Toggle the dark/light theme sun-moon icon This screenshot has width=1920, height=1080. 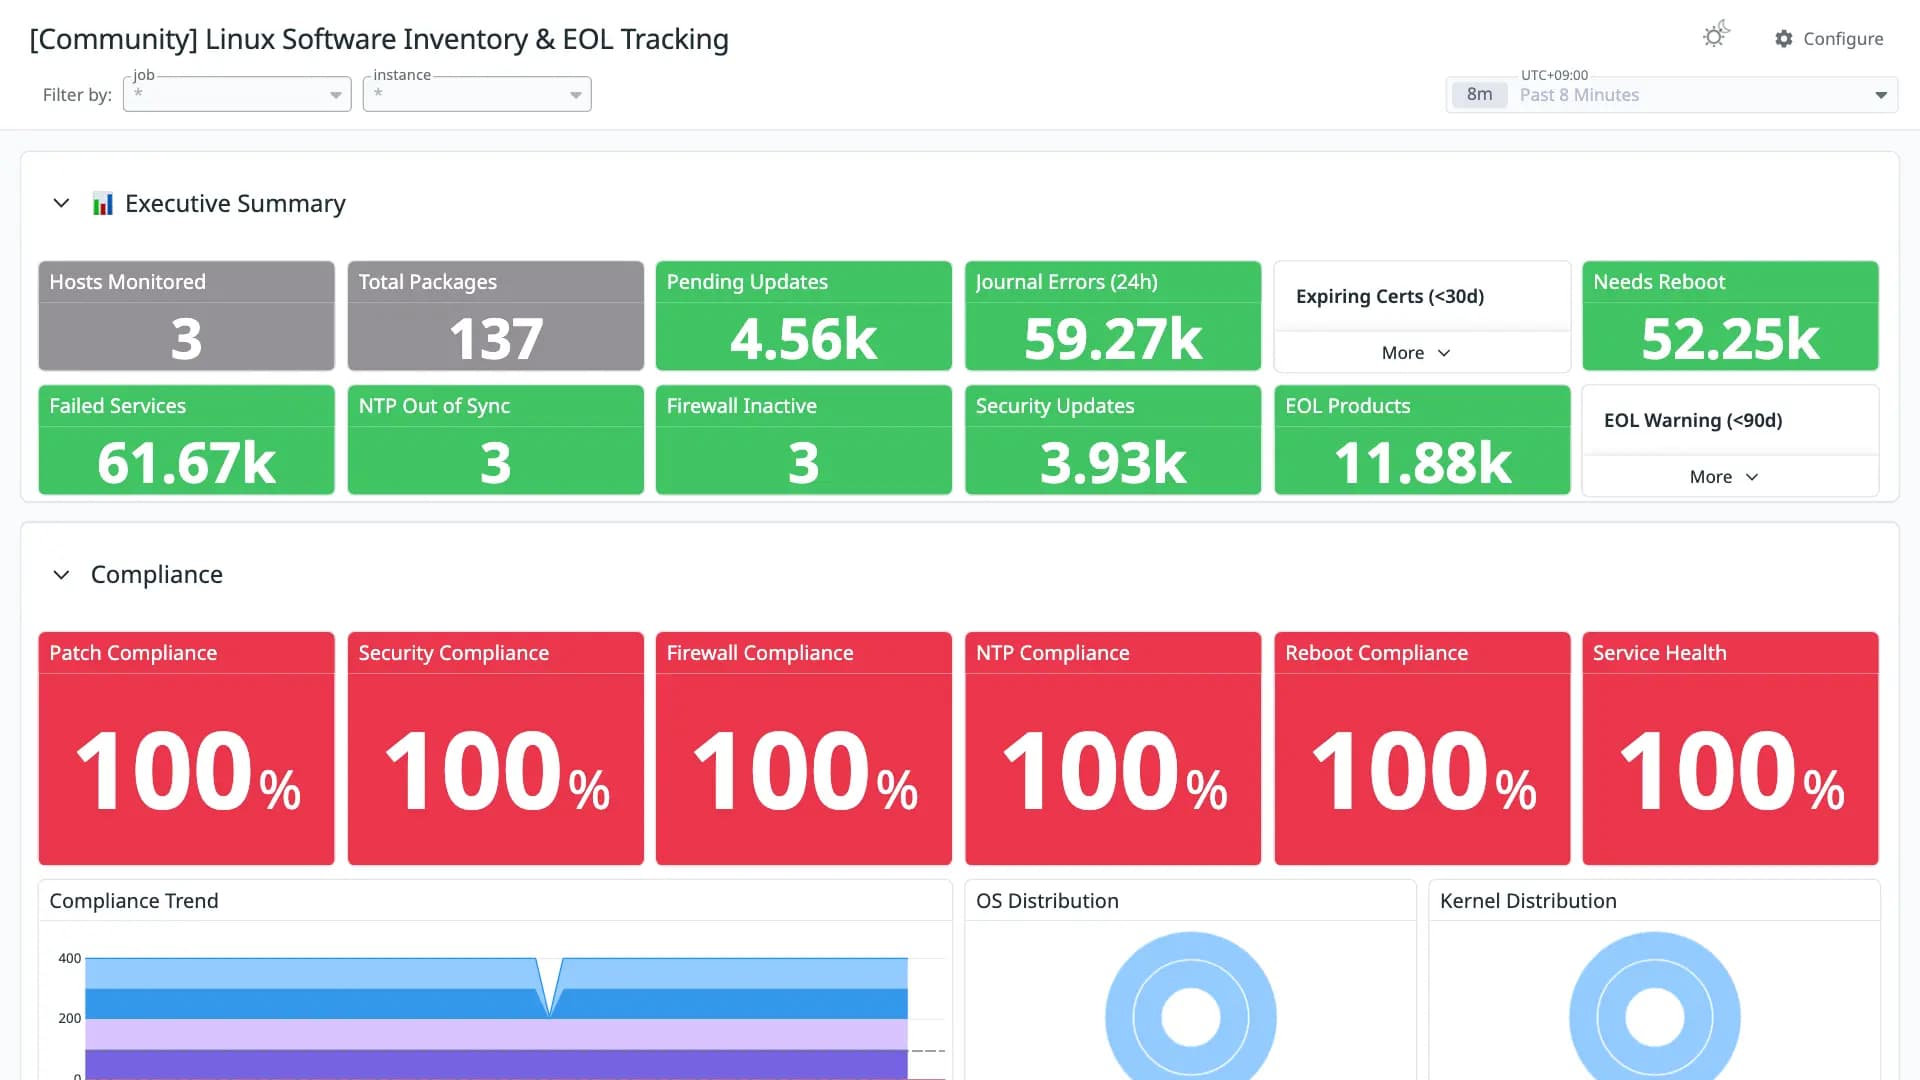click(x=1716, y=36)
